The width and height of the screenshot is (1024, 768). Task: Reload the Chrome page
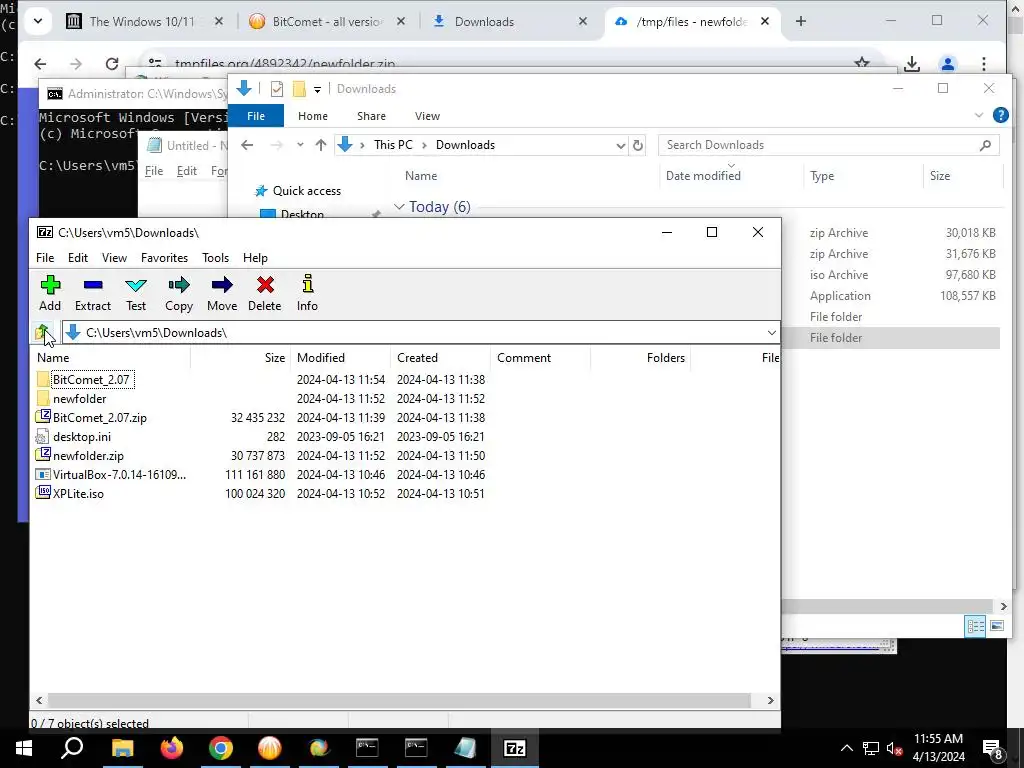pyautogui.click(x=112, y=63)
